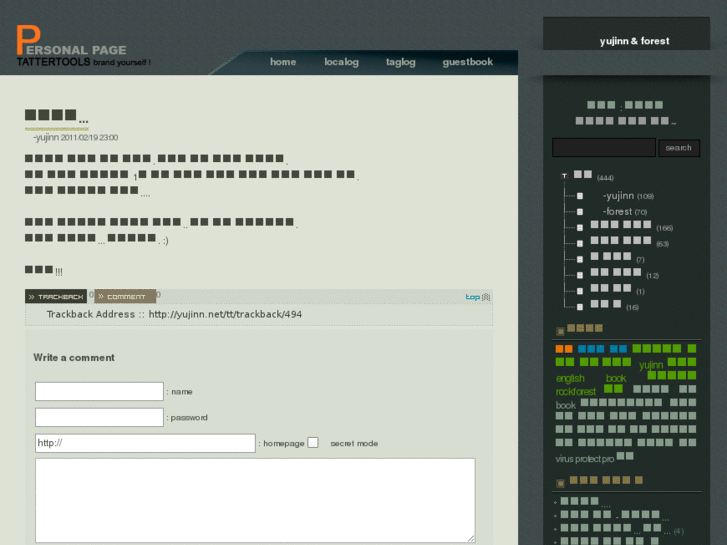Screen dimensions: 727x545
Task: Click the recent posts section header icon
Action: 560,483
